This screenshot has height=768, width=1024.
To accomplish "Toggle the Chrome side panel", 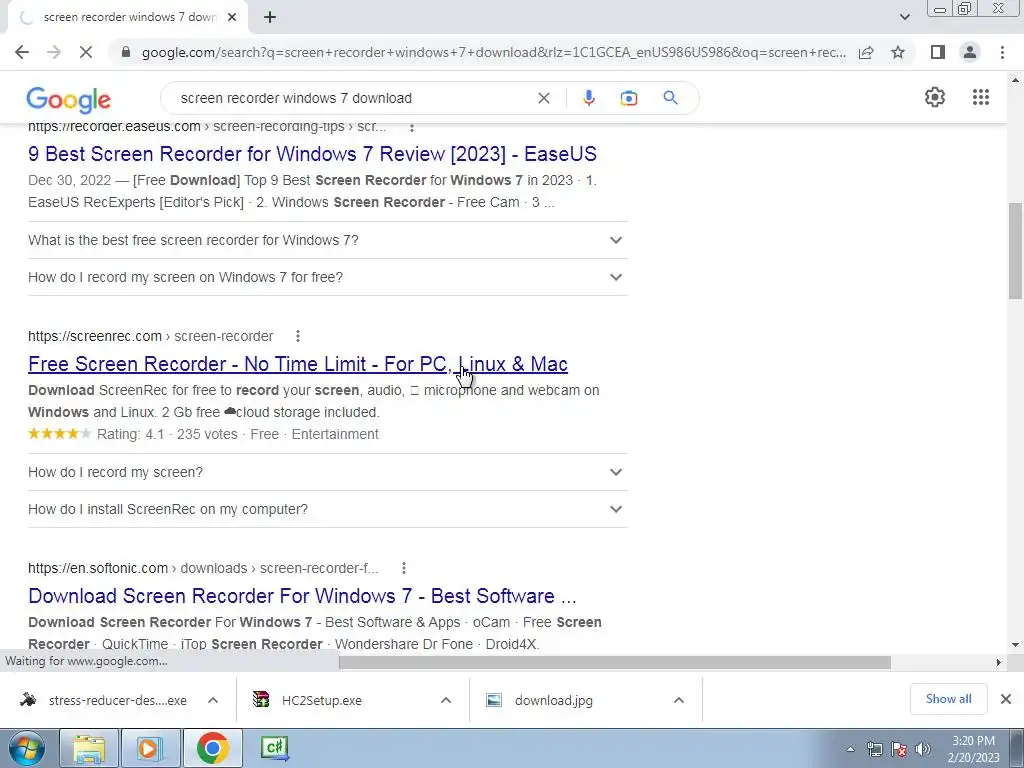I will click(938, 52).
